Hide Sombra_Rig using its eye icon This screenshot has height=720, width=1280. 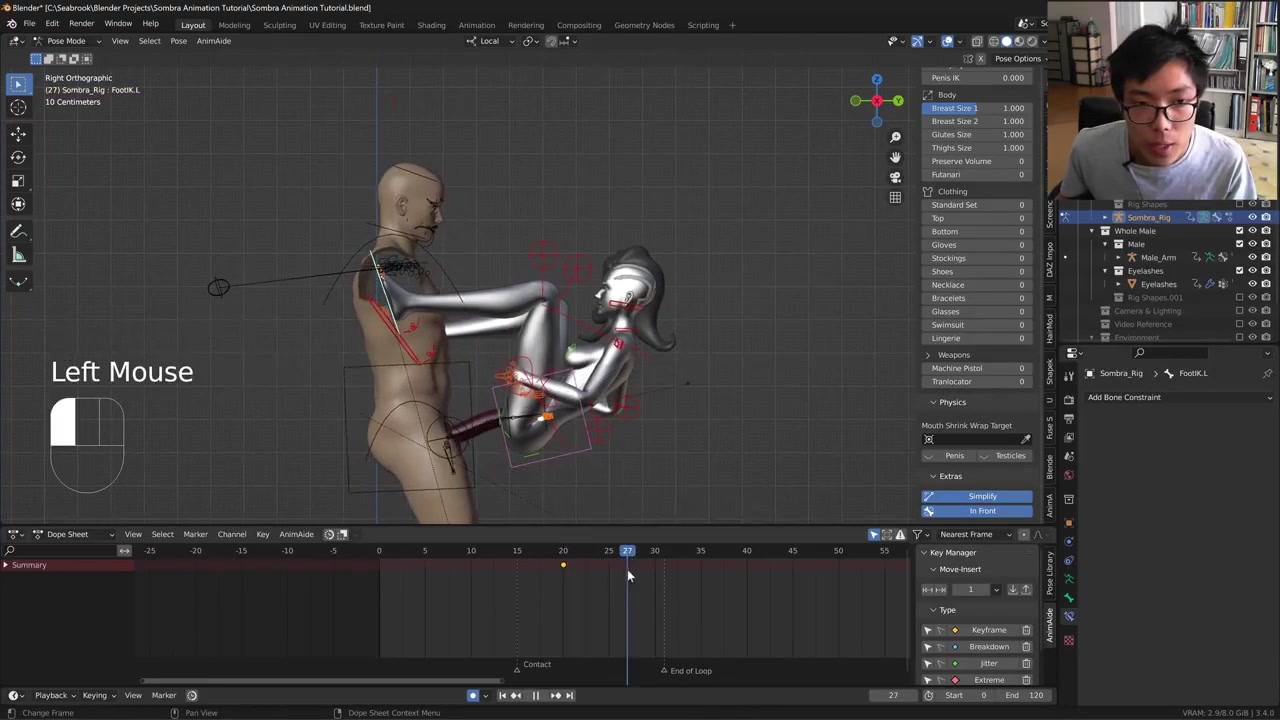(x=1252, y=217)
